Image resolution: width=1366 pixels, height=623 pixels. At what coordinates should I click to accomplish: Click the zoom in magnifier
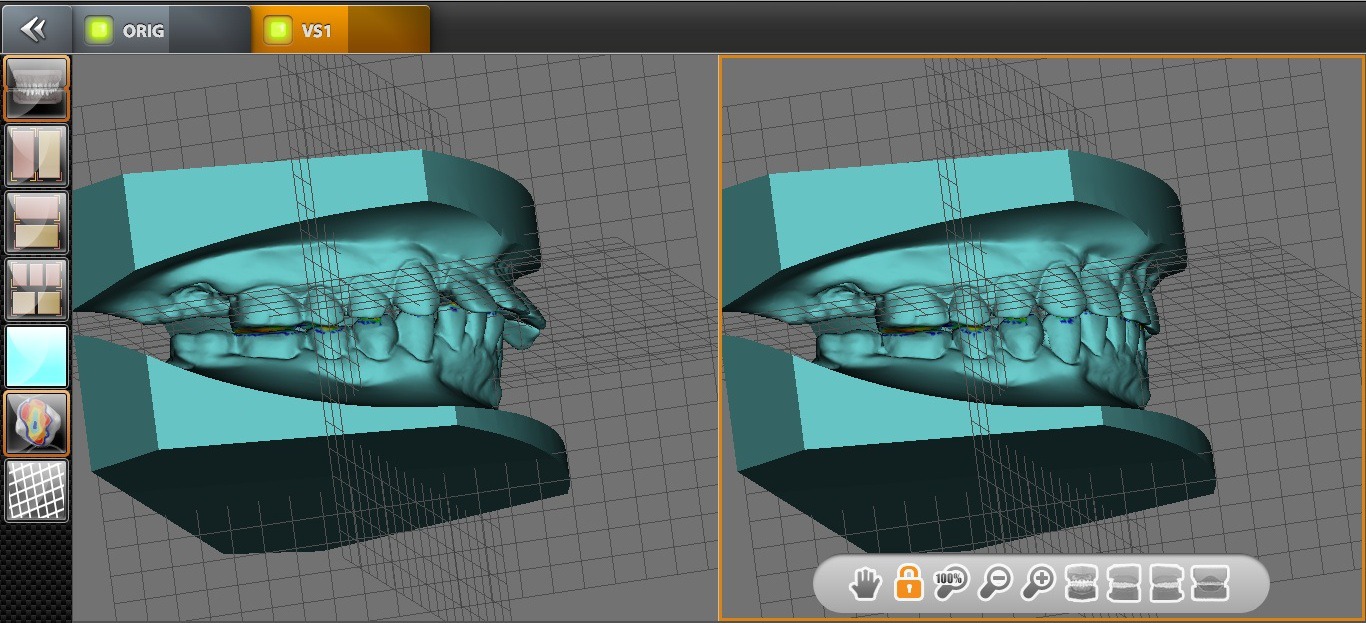1039,583
